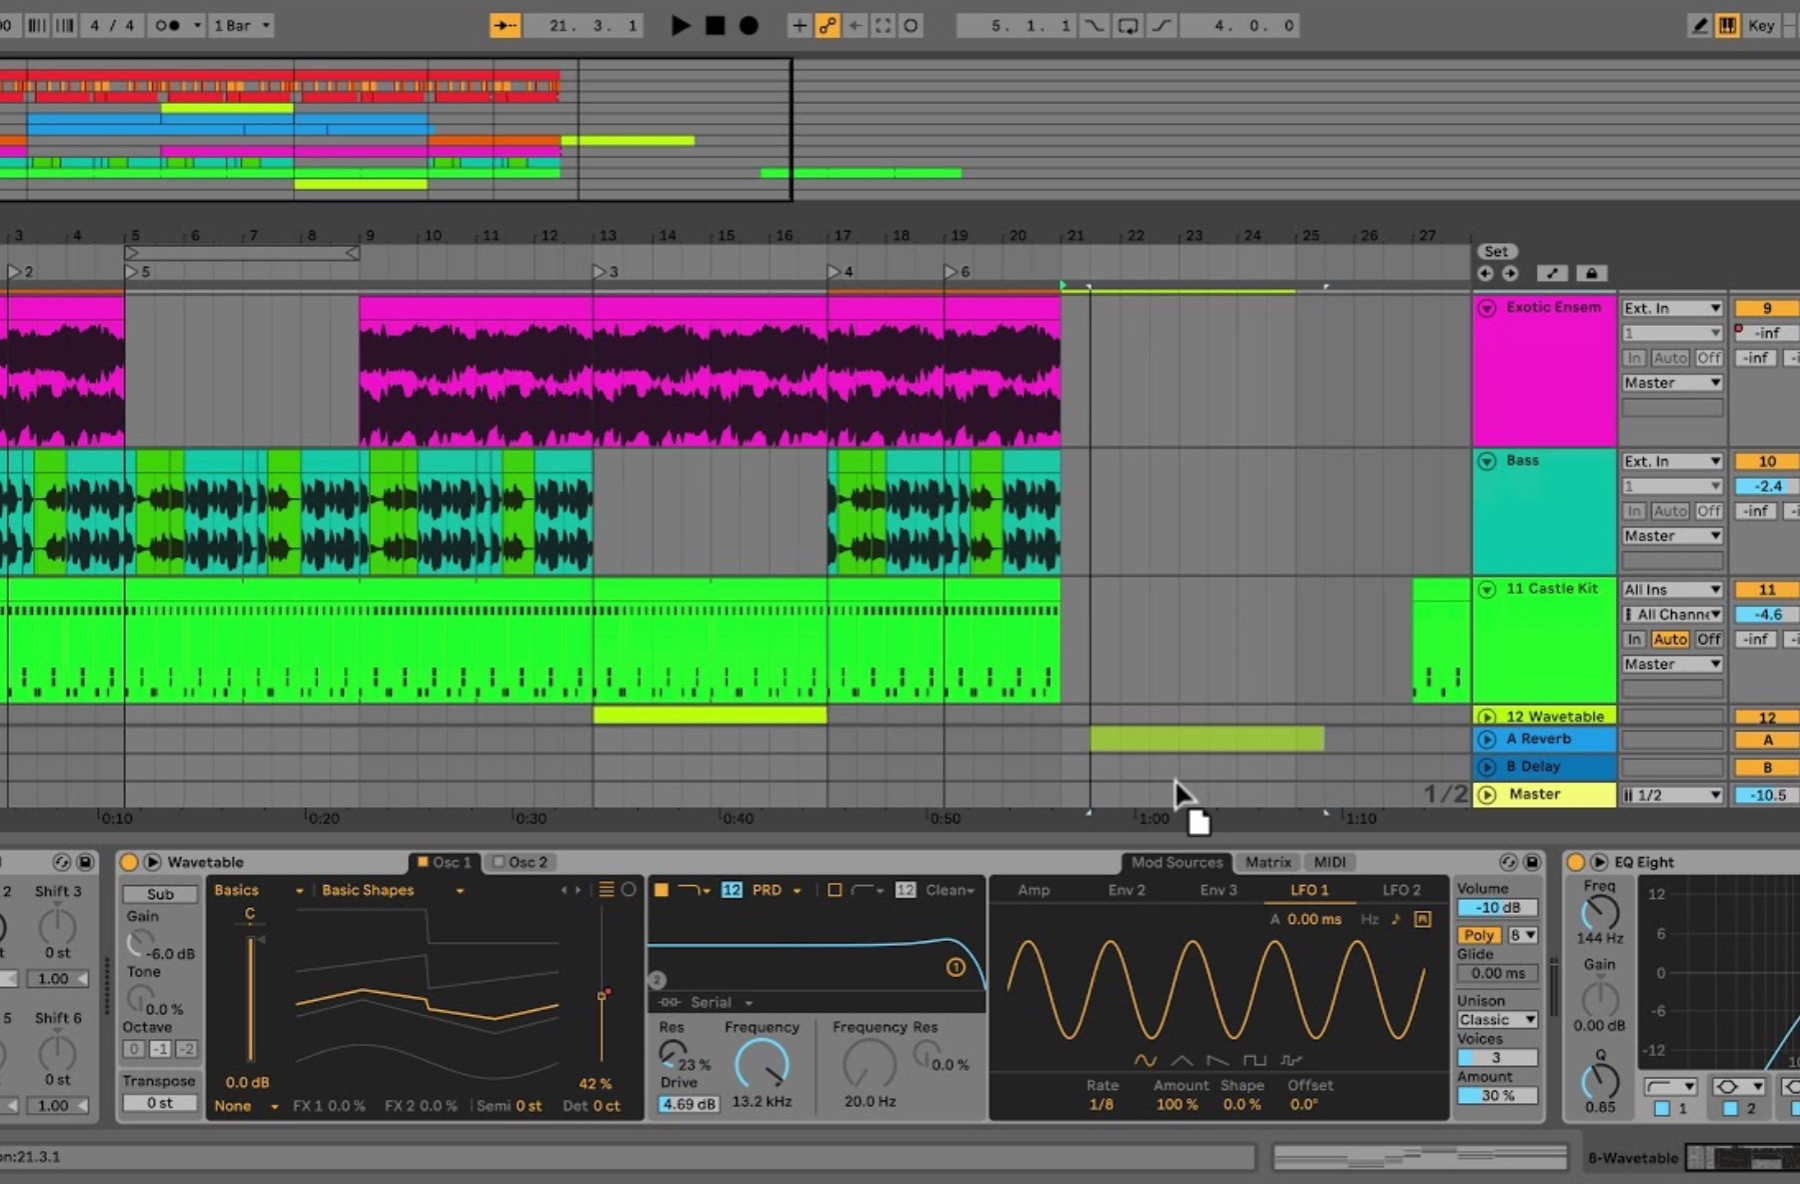Viewport: 1800px width, 1184px height.
Task: Open the 1 Bar quantization menu
Action: point(241,25)
